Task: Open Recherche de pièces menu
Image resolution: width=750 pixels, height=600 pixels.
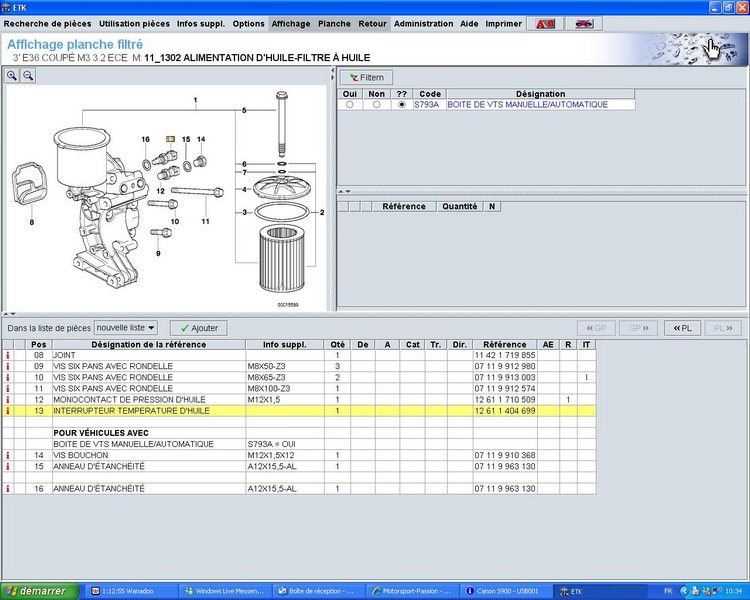Action: coord(47,23)
